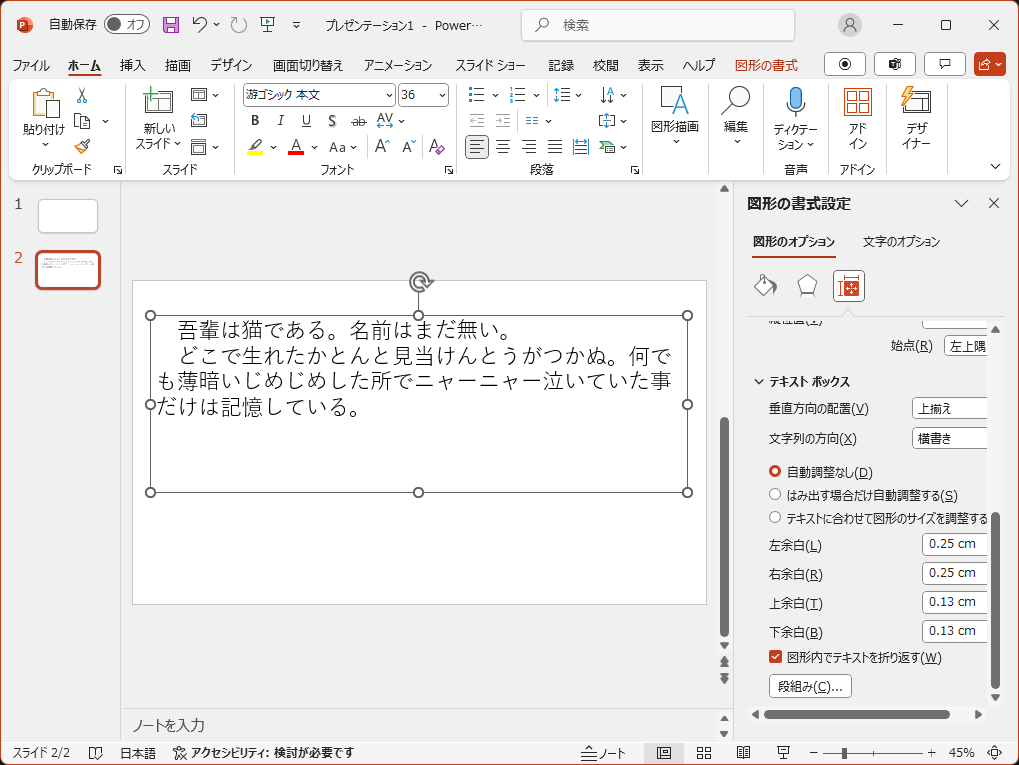
Task: Click the Dictate microphone icon
Action: pos(795,101)
